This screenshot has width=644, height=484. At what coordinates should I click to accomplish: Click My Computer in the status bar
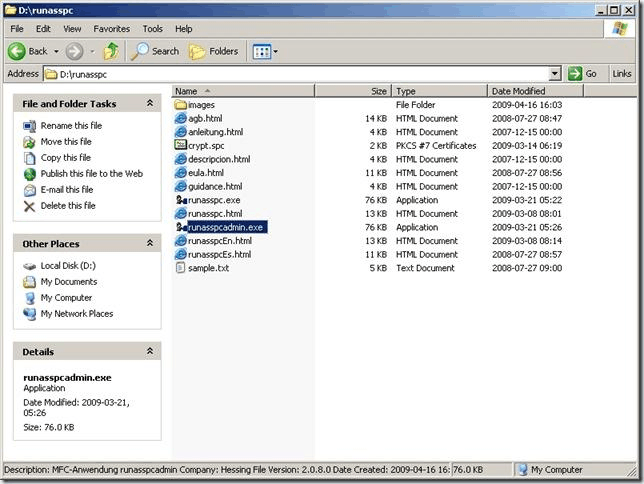(x=550, y=470)
